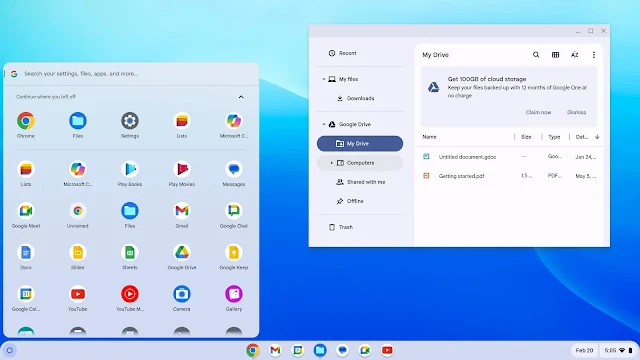This screenshot has width=640, height=360.
Task: Collapse the My files tree arrow
Action: coord(324,79)
